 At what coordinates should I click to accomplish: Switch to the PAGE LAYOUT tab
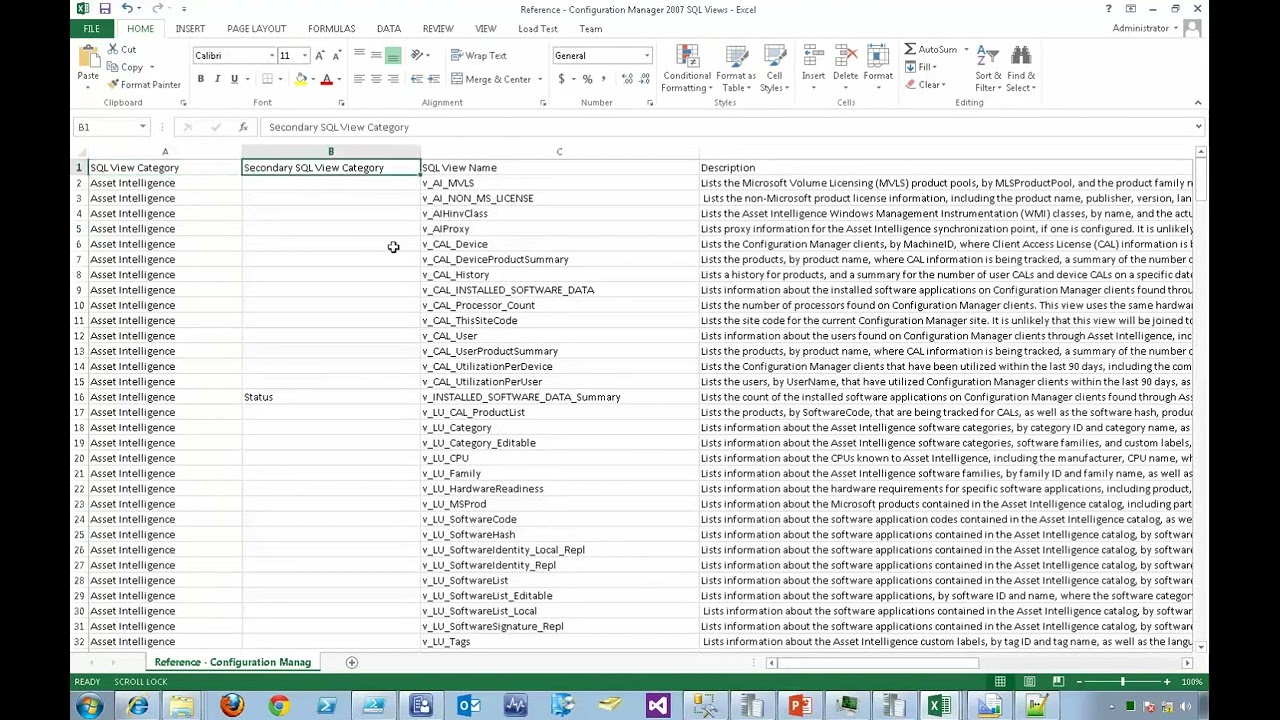(256, 29)
